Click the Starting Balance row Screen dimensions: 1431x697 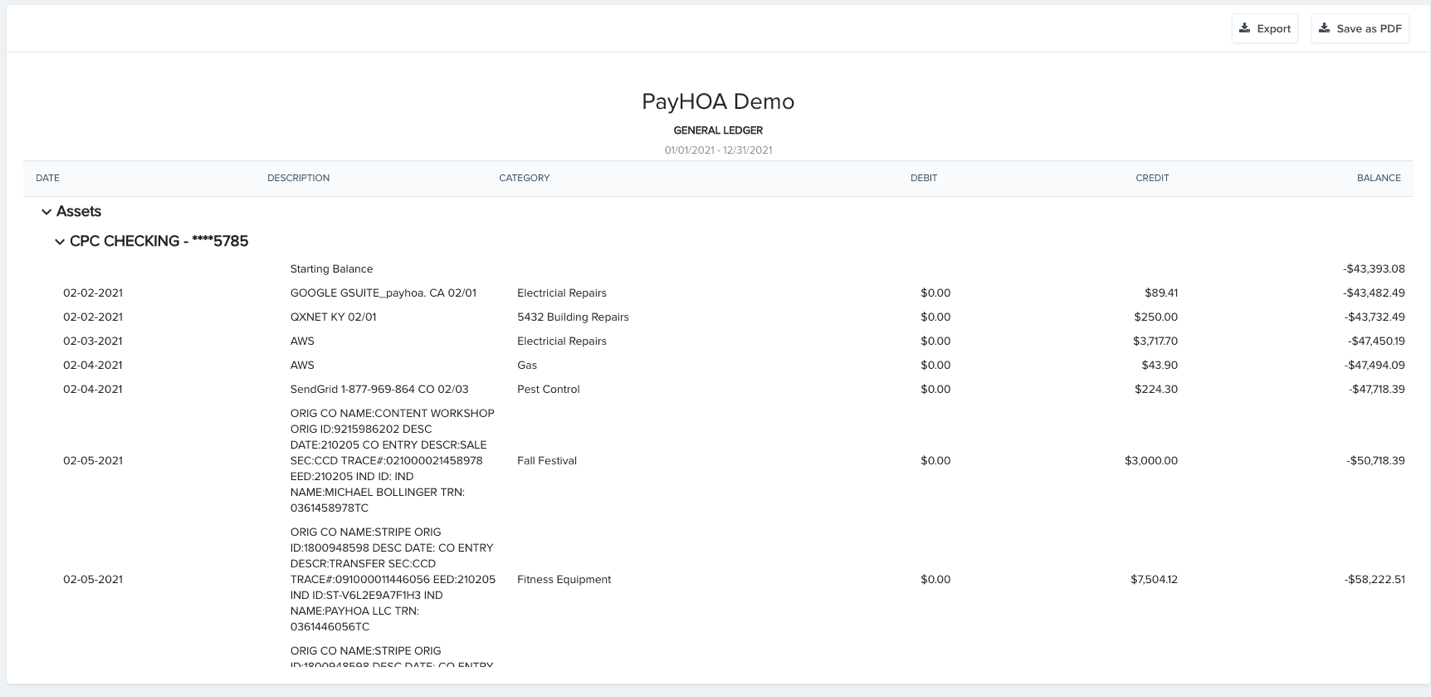click(718, 269)
